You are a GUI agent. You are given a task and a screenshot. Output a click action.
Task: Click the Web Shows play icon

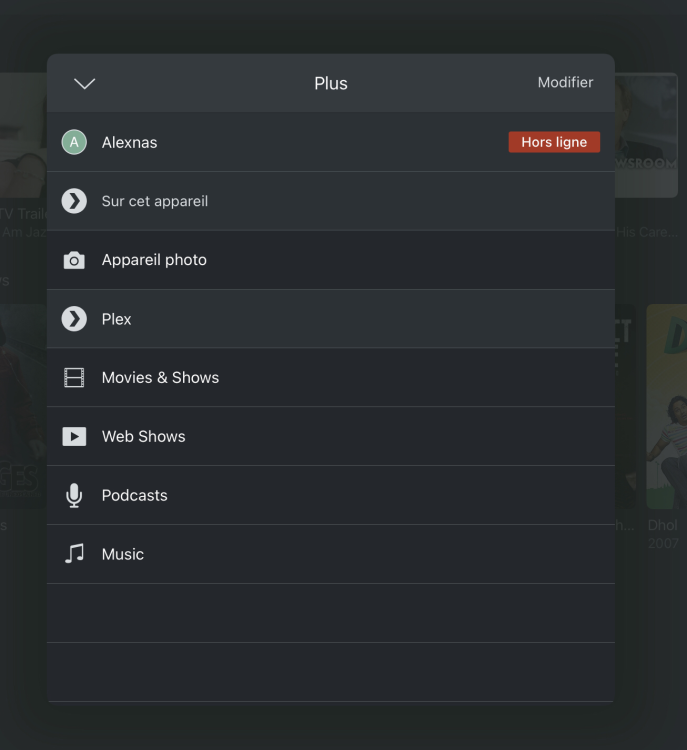[x=74, y=437]
